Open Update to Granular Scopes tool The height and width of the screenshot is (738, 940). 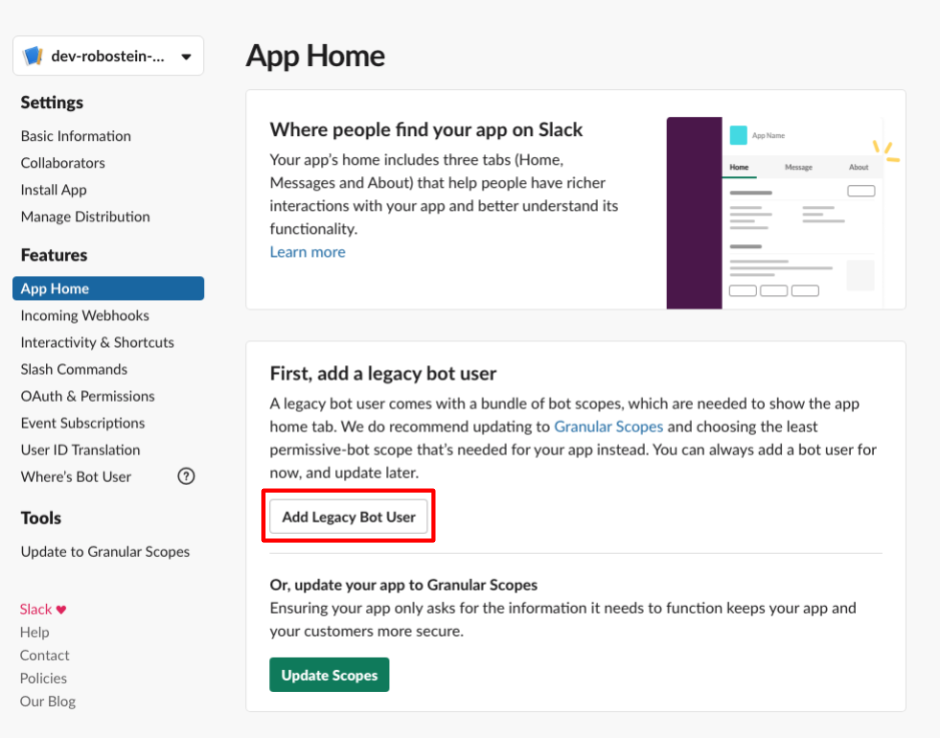click(105, 552)
